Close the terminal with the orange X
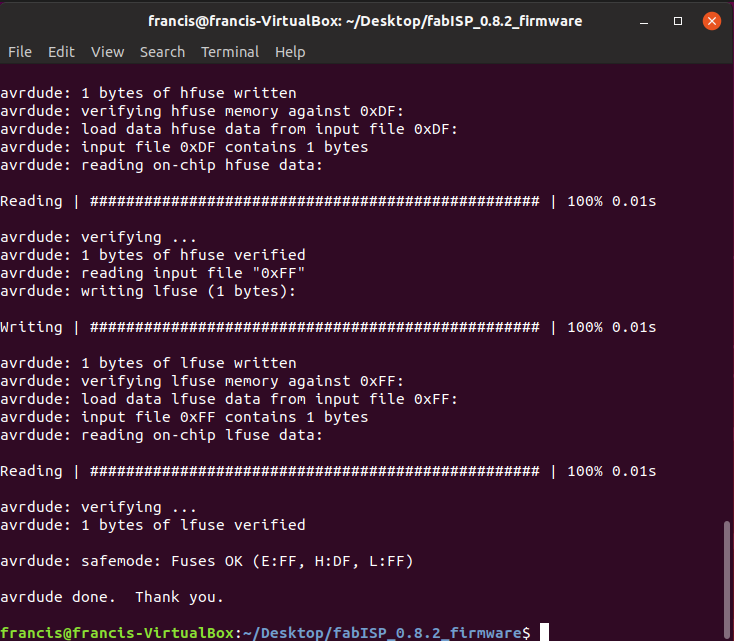This screenshot has width=734, height=641. [x=712, y=21]
